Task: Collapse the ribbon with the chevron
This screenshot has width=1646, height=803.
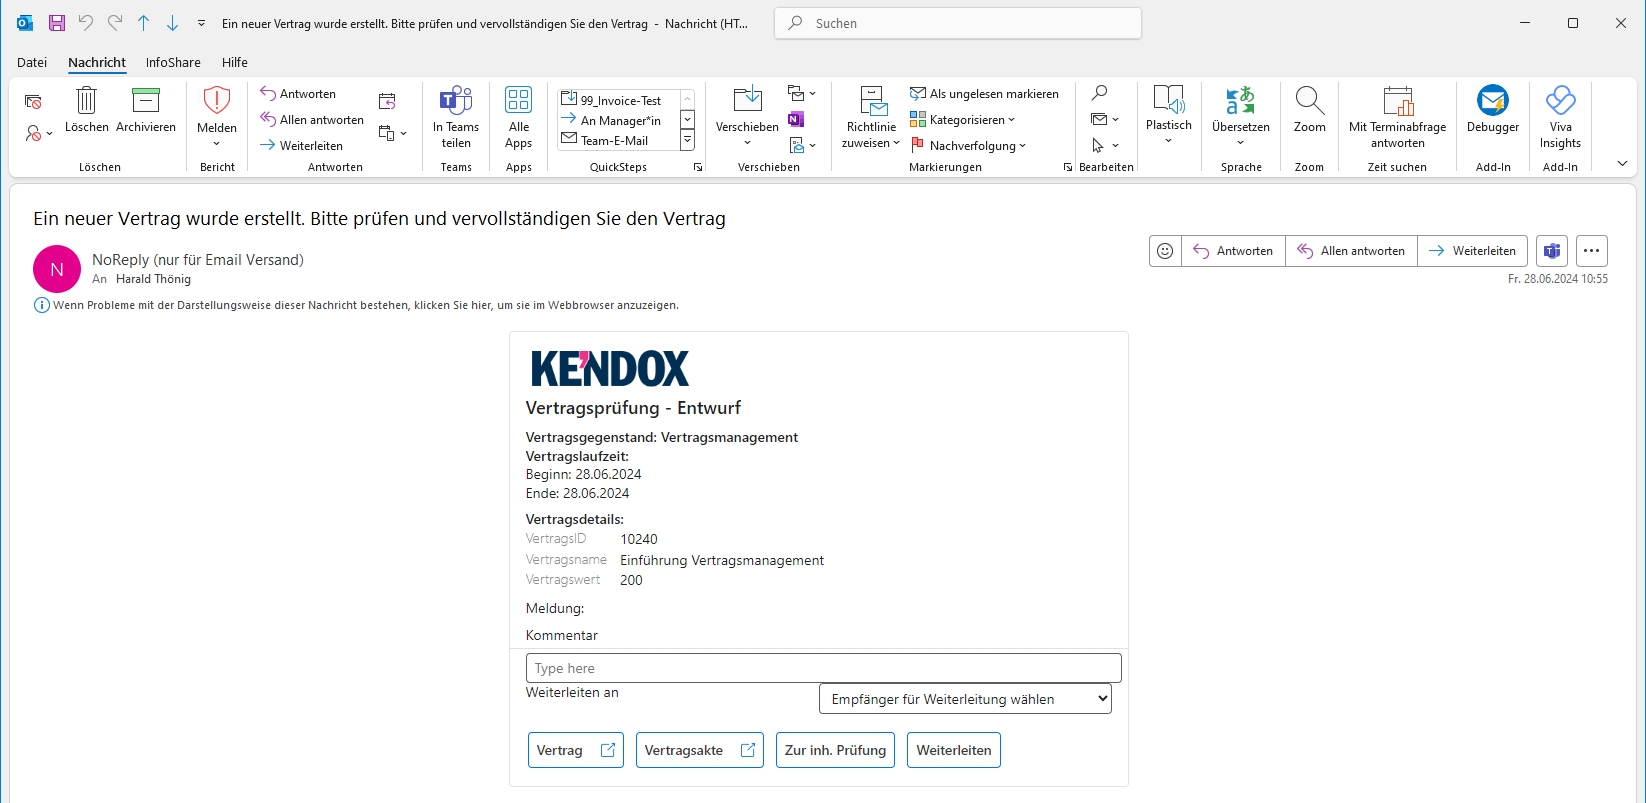Action: pos(1622,164)
